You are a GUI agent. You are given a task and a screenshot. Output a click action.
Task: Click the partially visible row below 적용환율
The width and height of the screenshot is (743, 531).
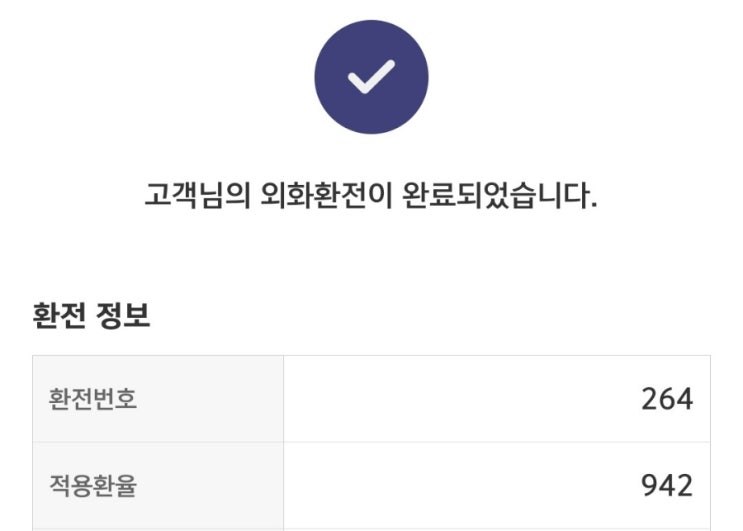coord(158,526)
